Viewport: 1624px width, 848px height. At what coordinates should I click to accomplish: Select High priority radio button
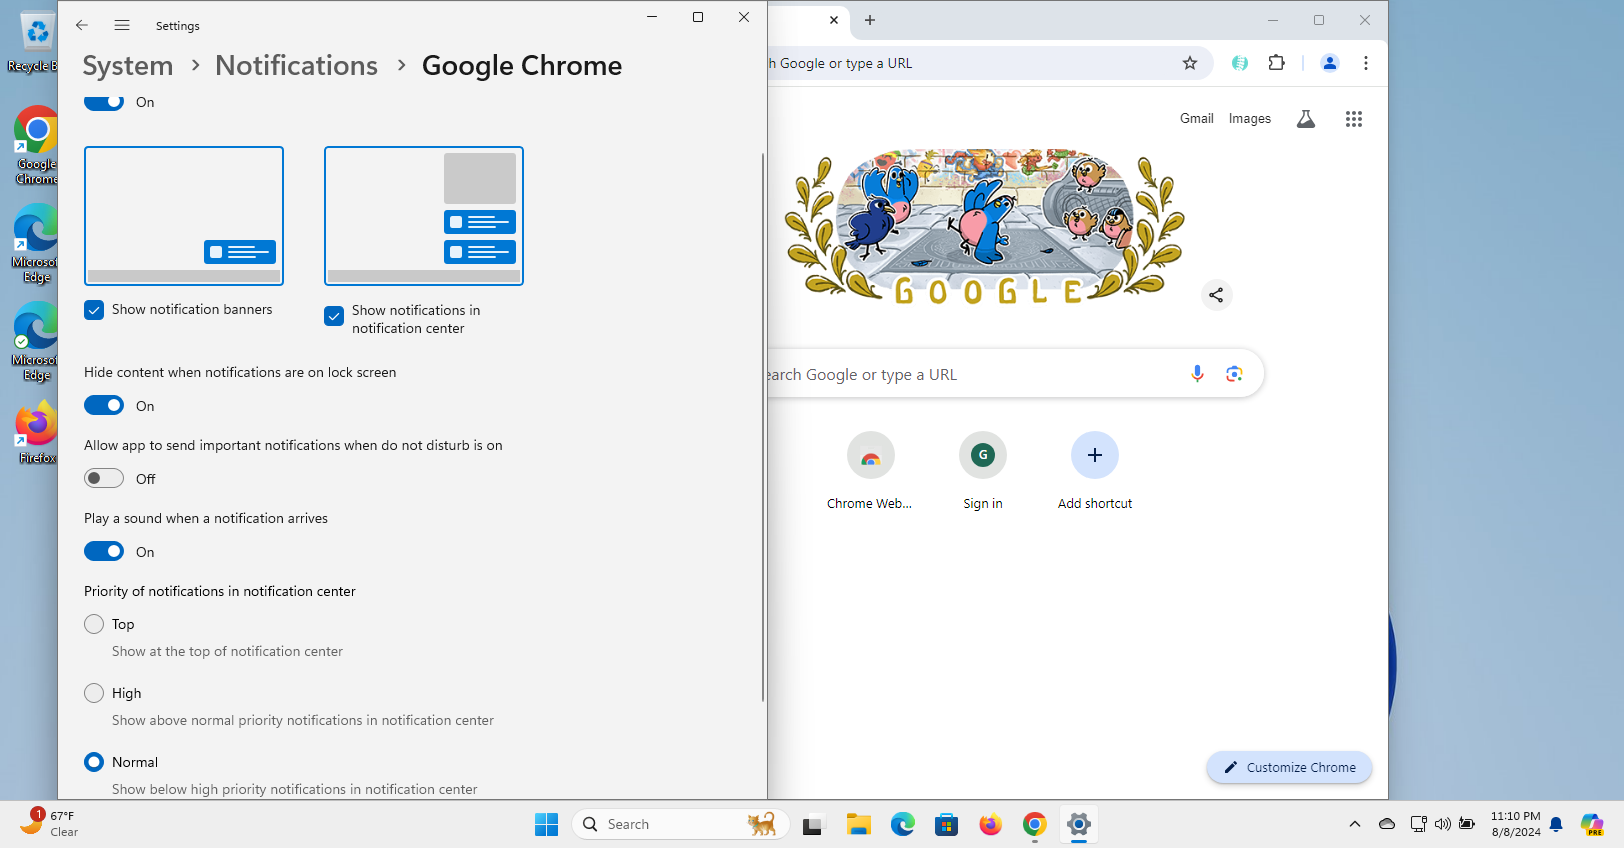pos(94,693)
